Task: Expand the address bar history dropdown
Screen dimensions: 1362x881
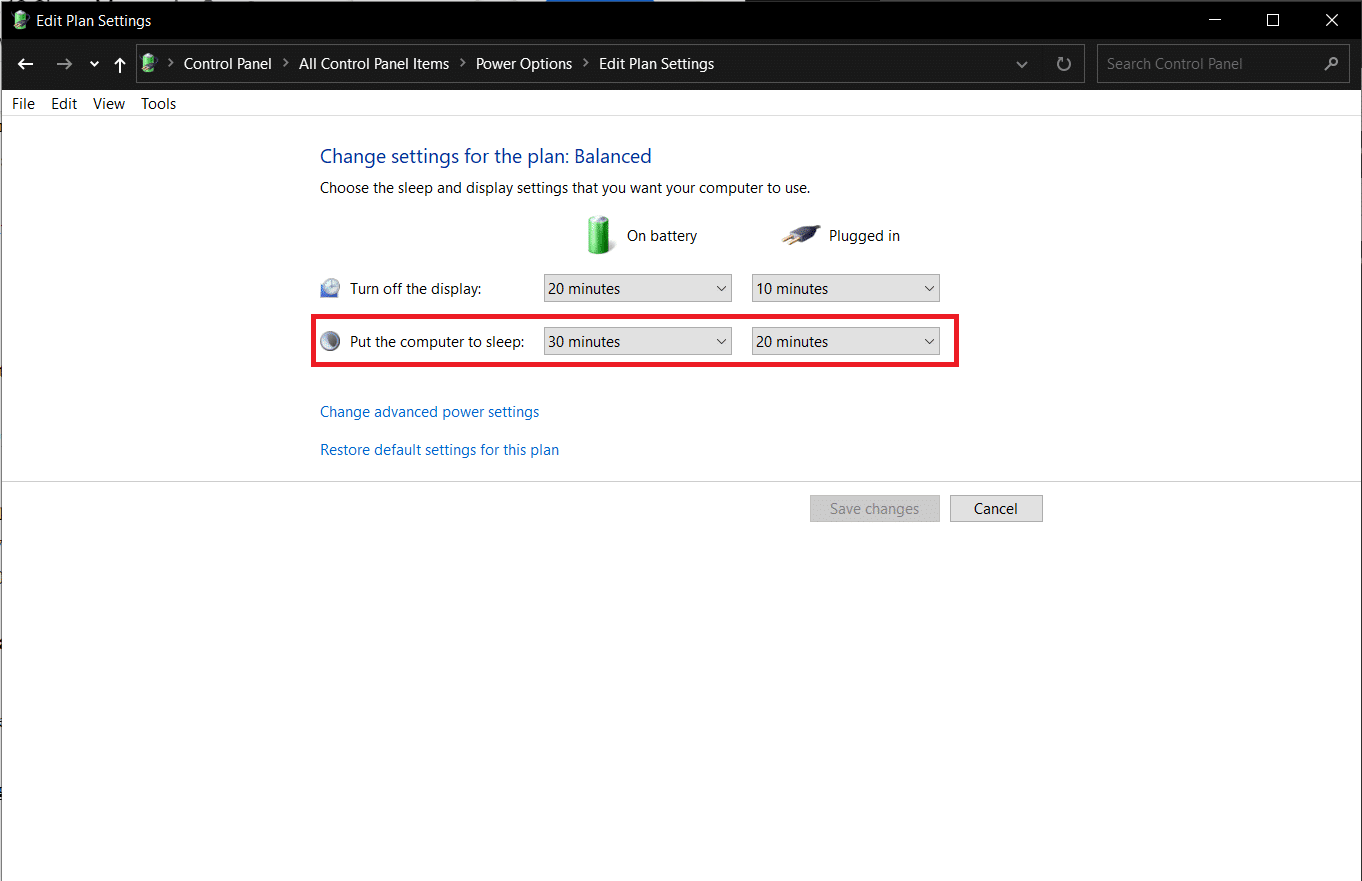Action: (1022, 64)
